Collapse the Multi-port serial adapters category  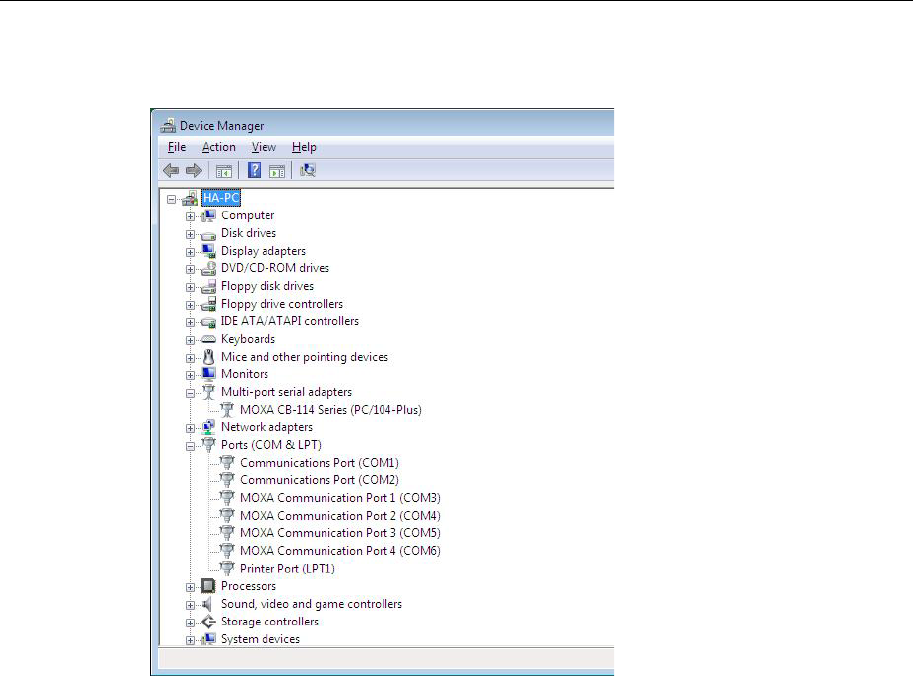tap(190, 393)
